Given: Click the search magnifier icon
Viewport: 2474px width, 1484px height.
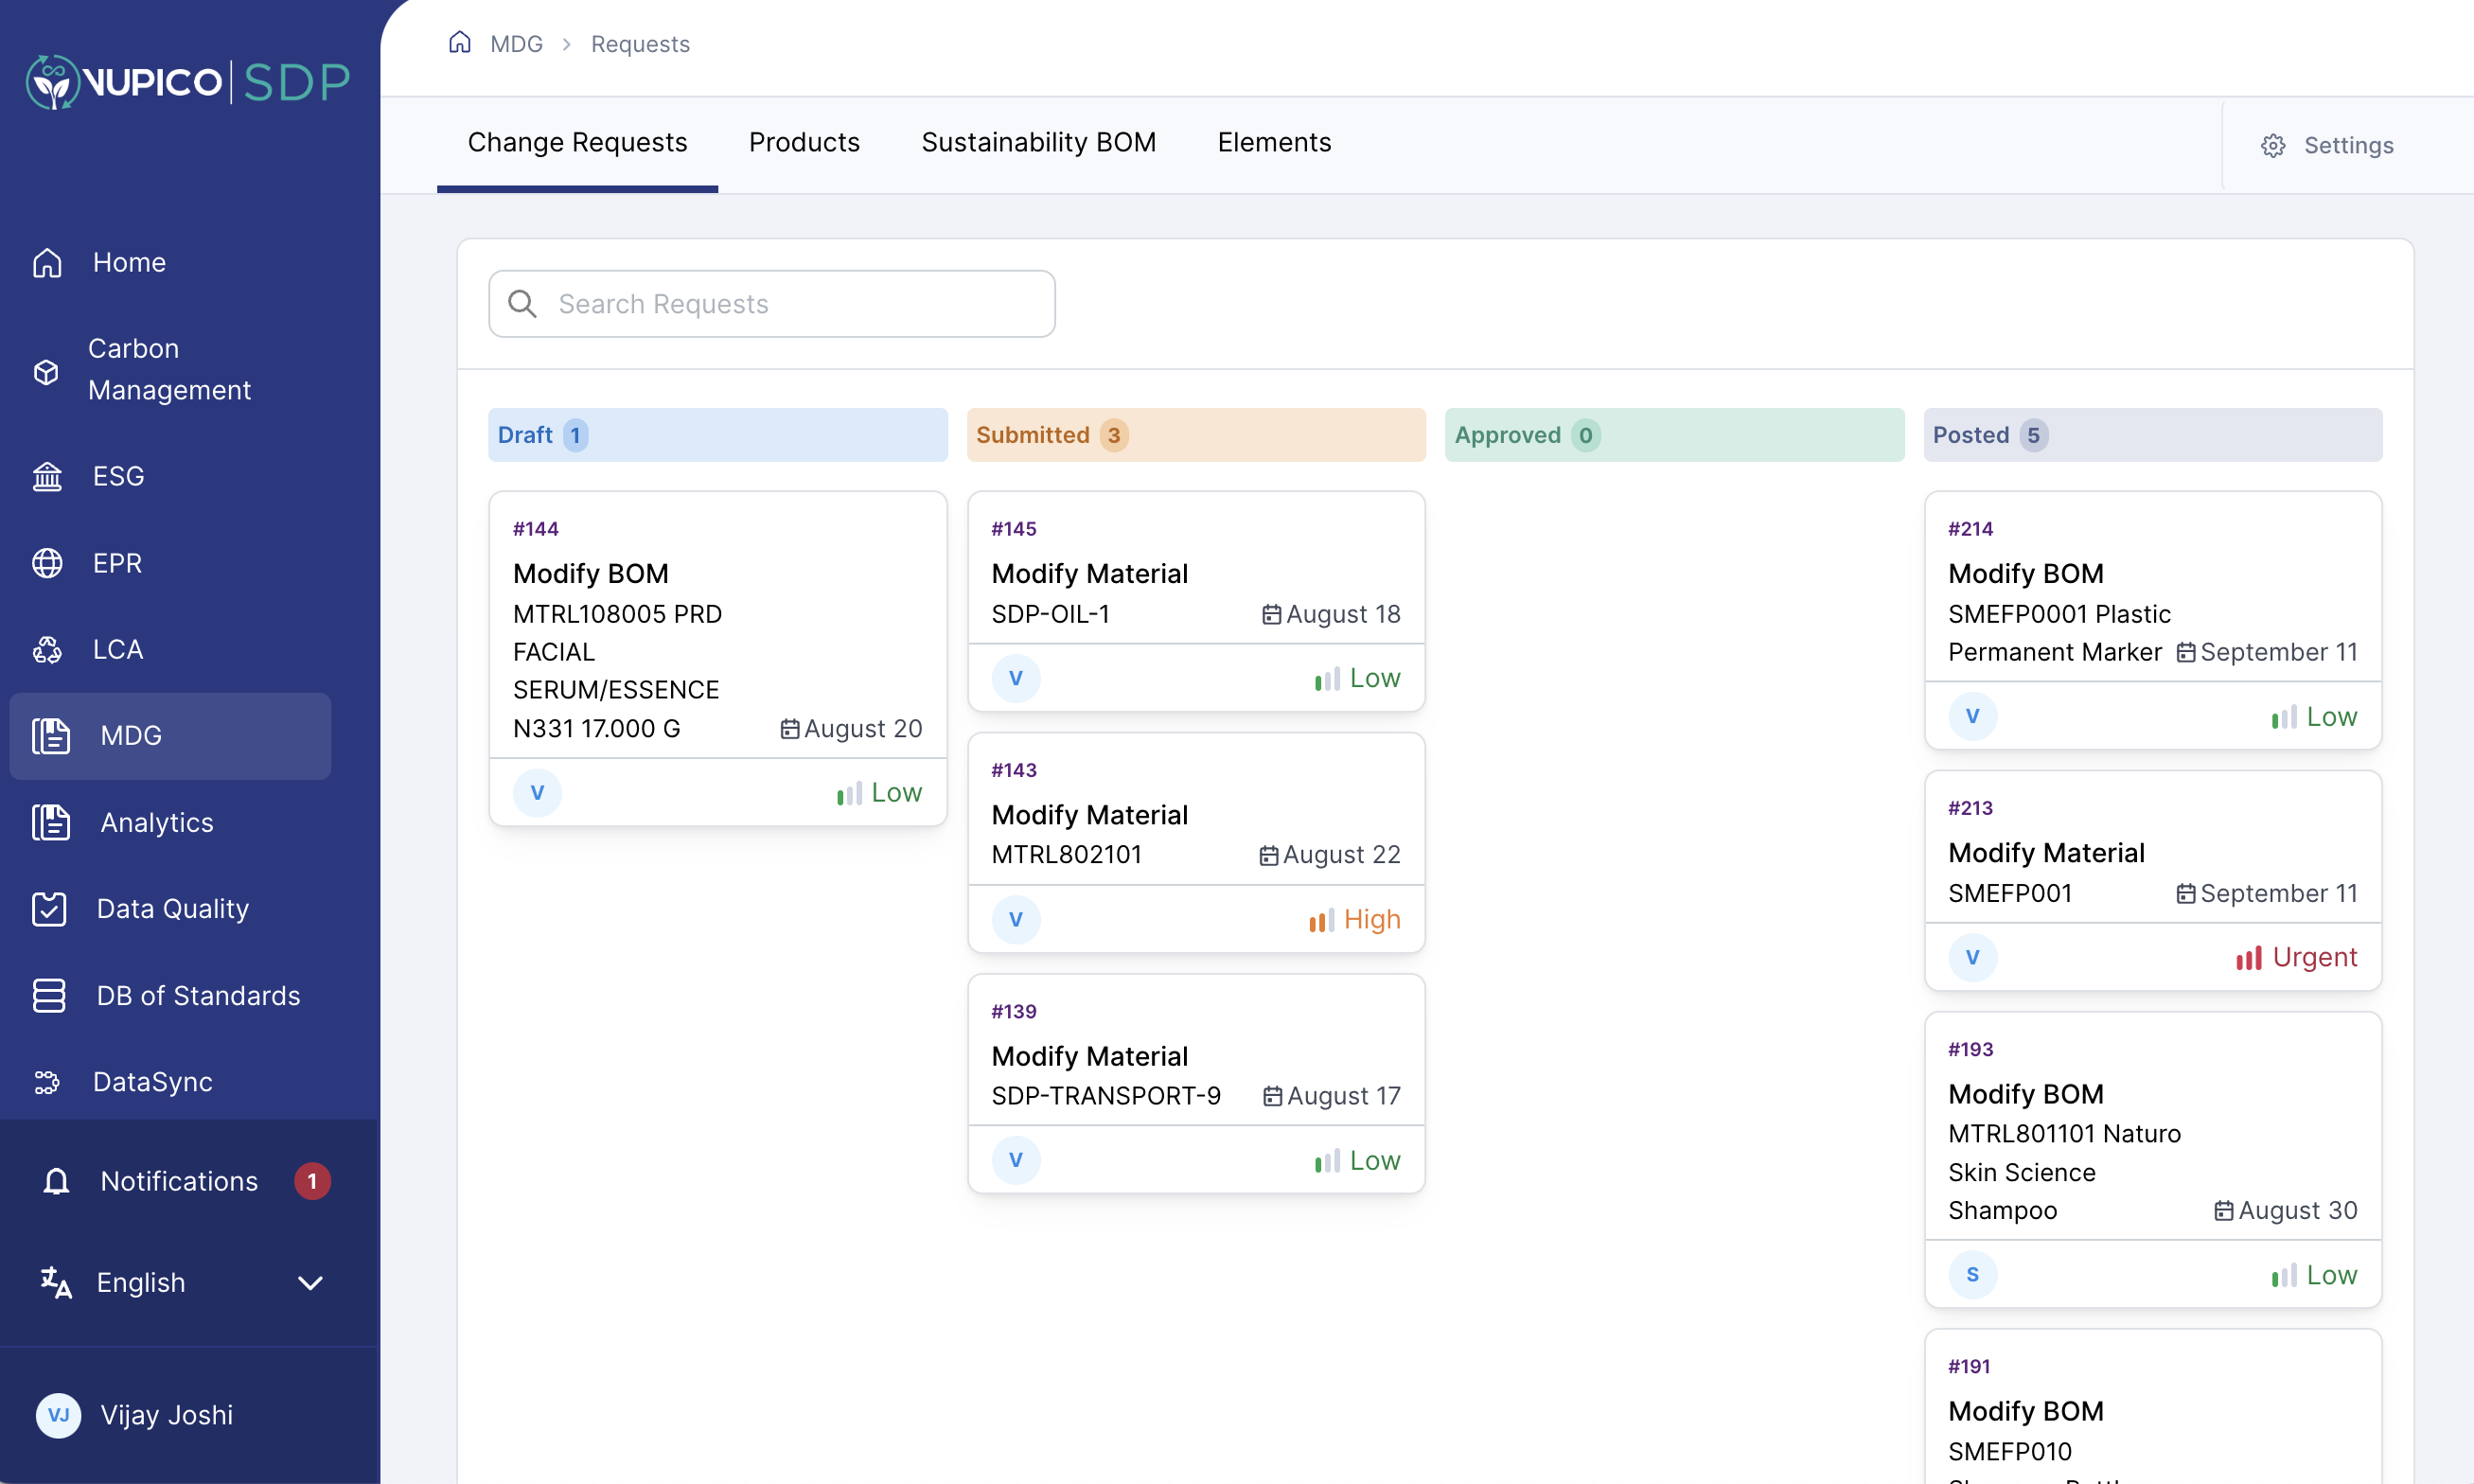Looking at the screenshot, I should (x=522, y=304).
